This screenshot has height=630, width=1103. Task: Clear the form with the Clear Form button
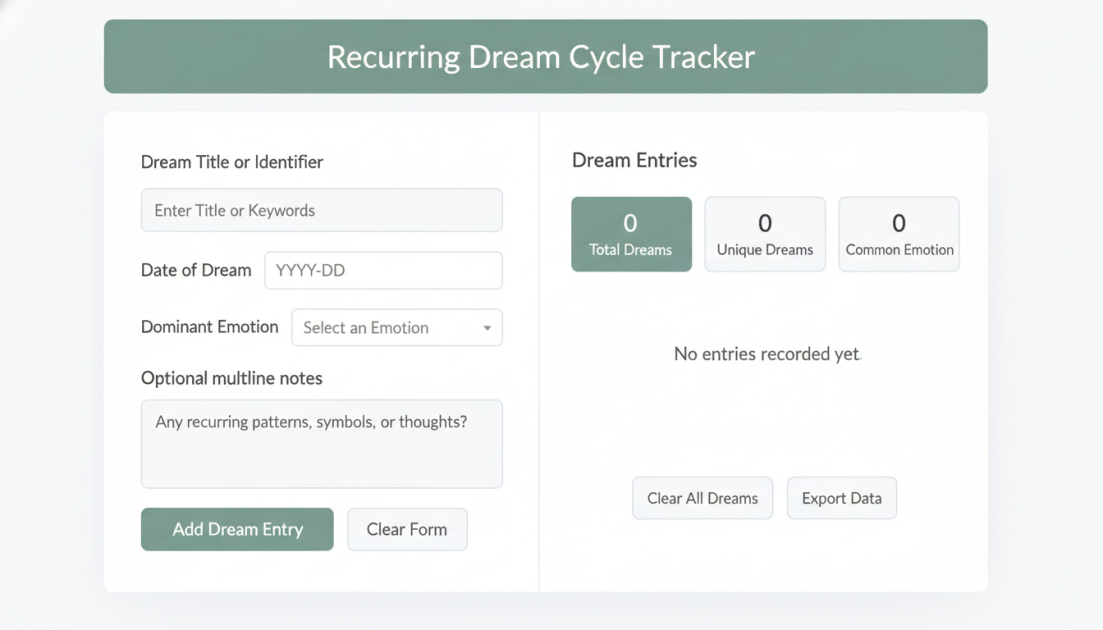(407, 529)
